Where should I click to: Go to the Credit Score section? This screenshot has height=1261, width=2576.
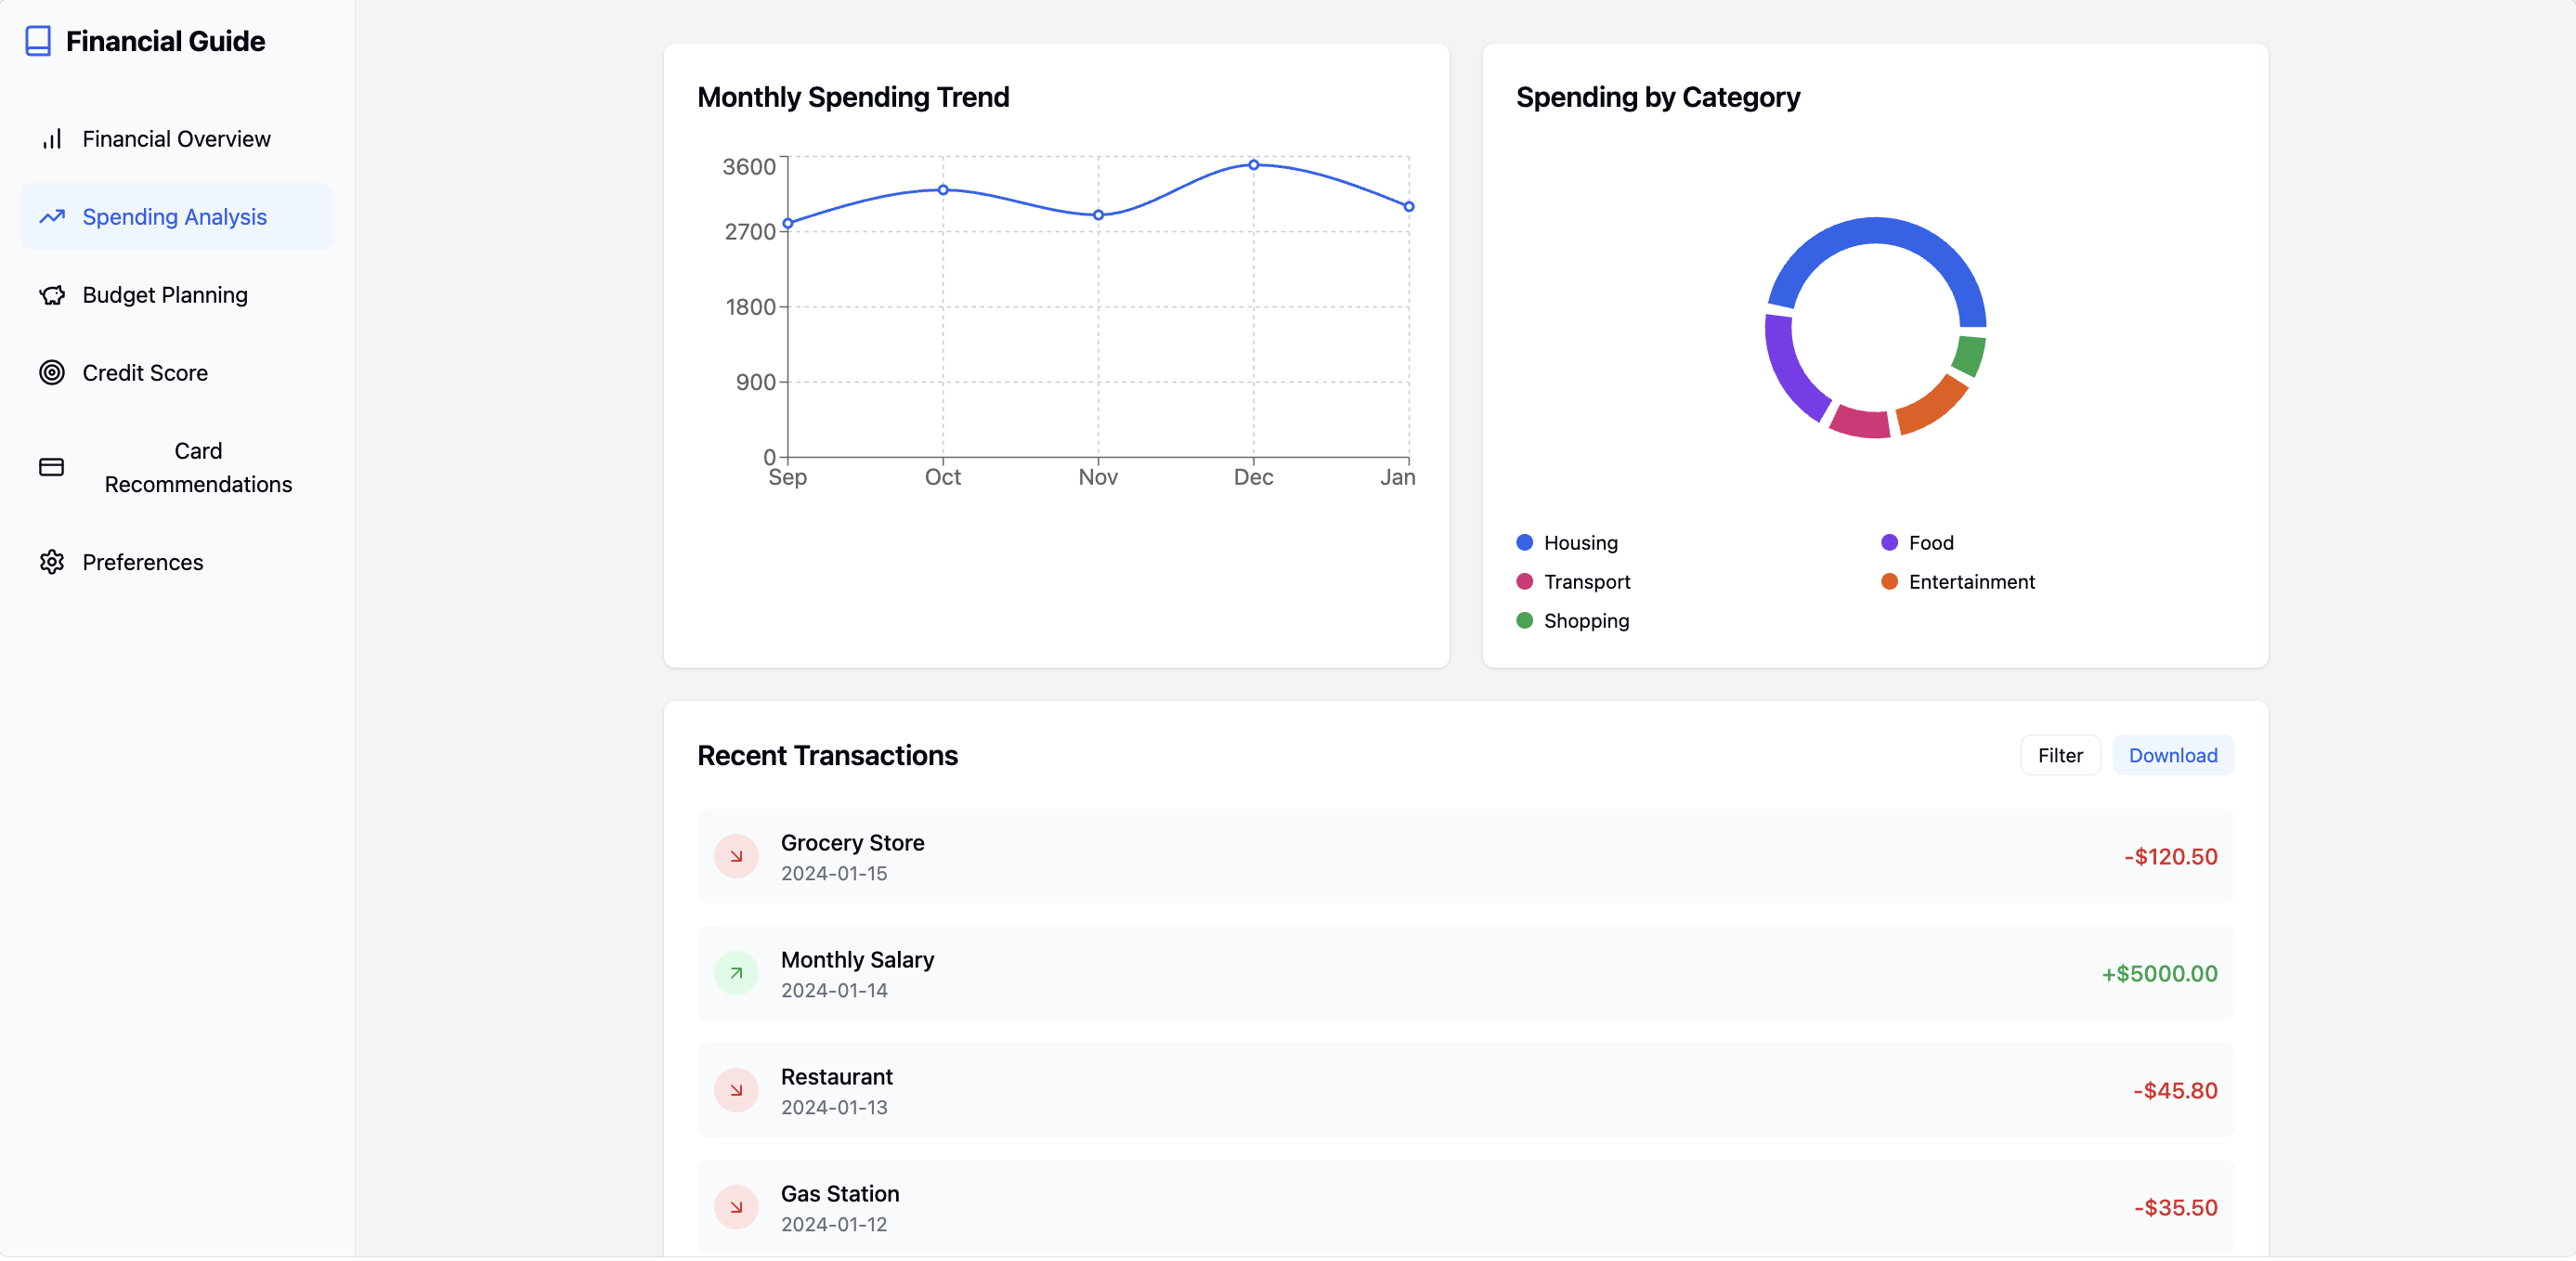[x=145, y=373]
